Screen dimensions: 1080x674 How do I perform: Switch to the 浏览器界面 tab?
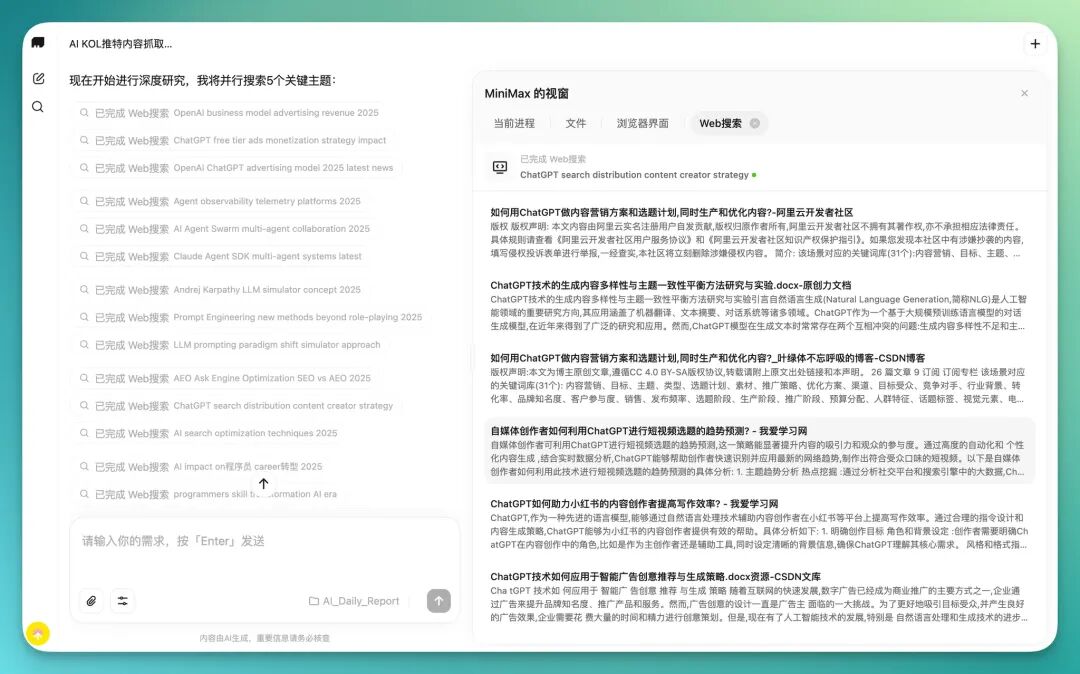click(x=642, y=123)
